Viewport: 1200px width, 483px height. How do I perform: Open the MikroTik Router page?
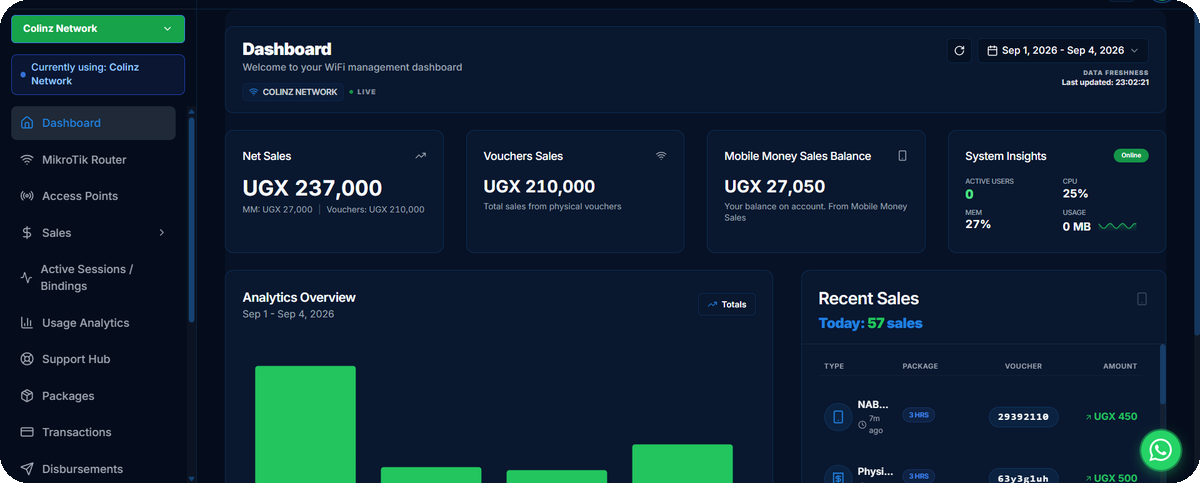[93, 160]
